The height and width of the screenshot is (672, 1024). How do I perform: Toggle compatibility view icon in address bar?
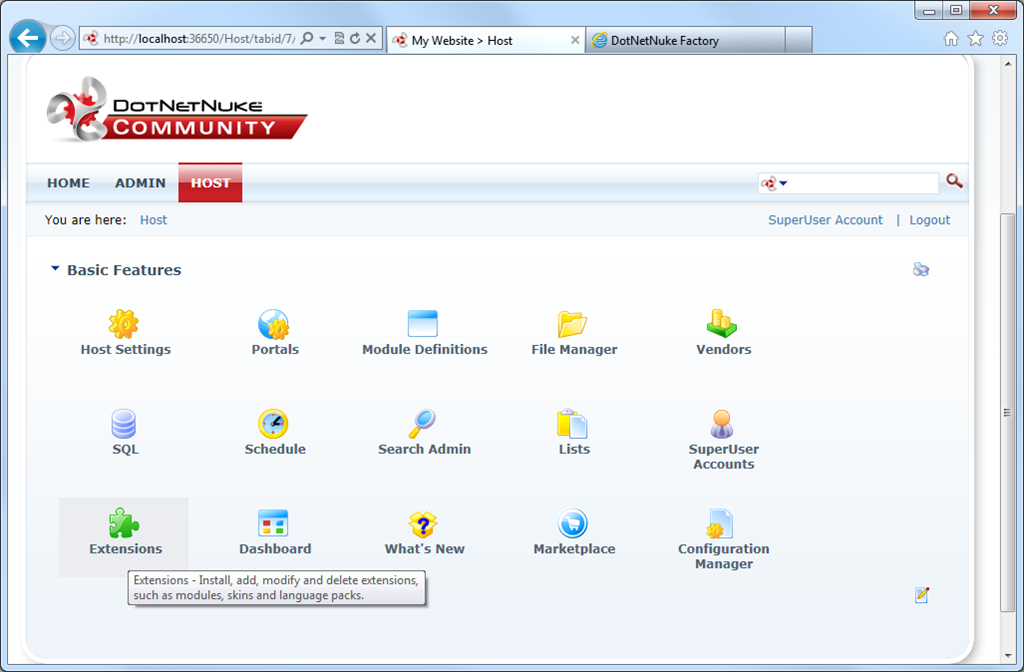pos(339,39)
